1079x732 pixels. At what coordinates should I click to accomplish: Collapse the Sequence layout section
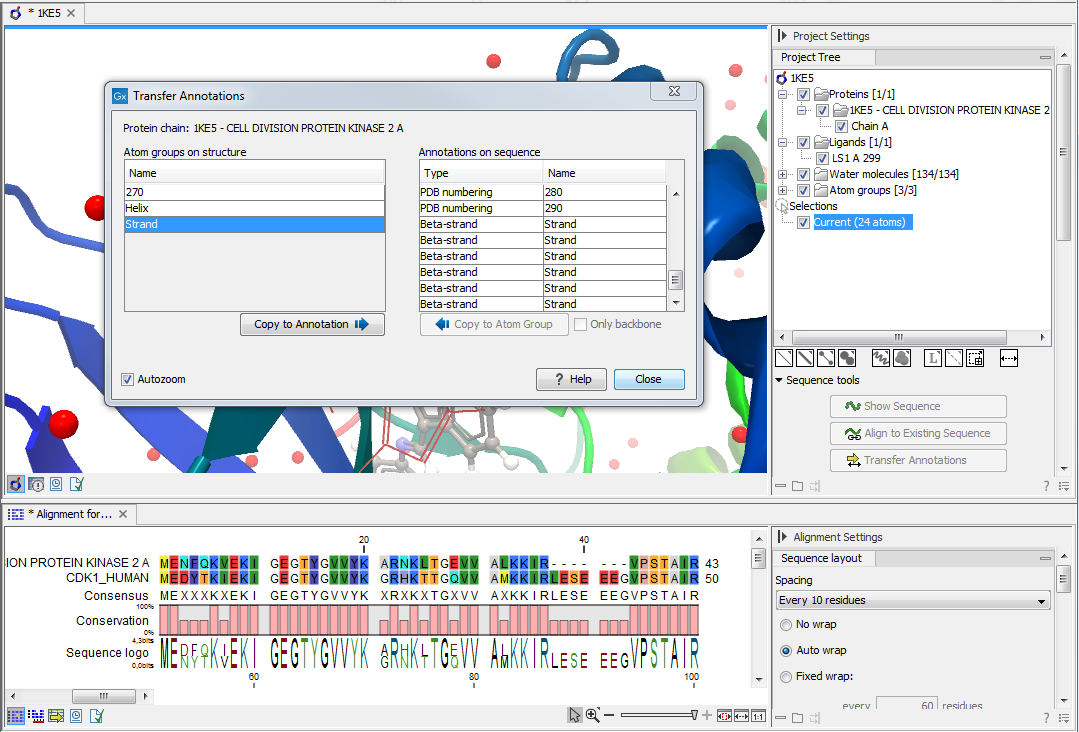coord(1046,558)
